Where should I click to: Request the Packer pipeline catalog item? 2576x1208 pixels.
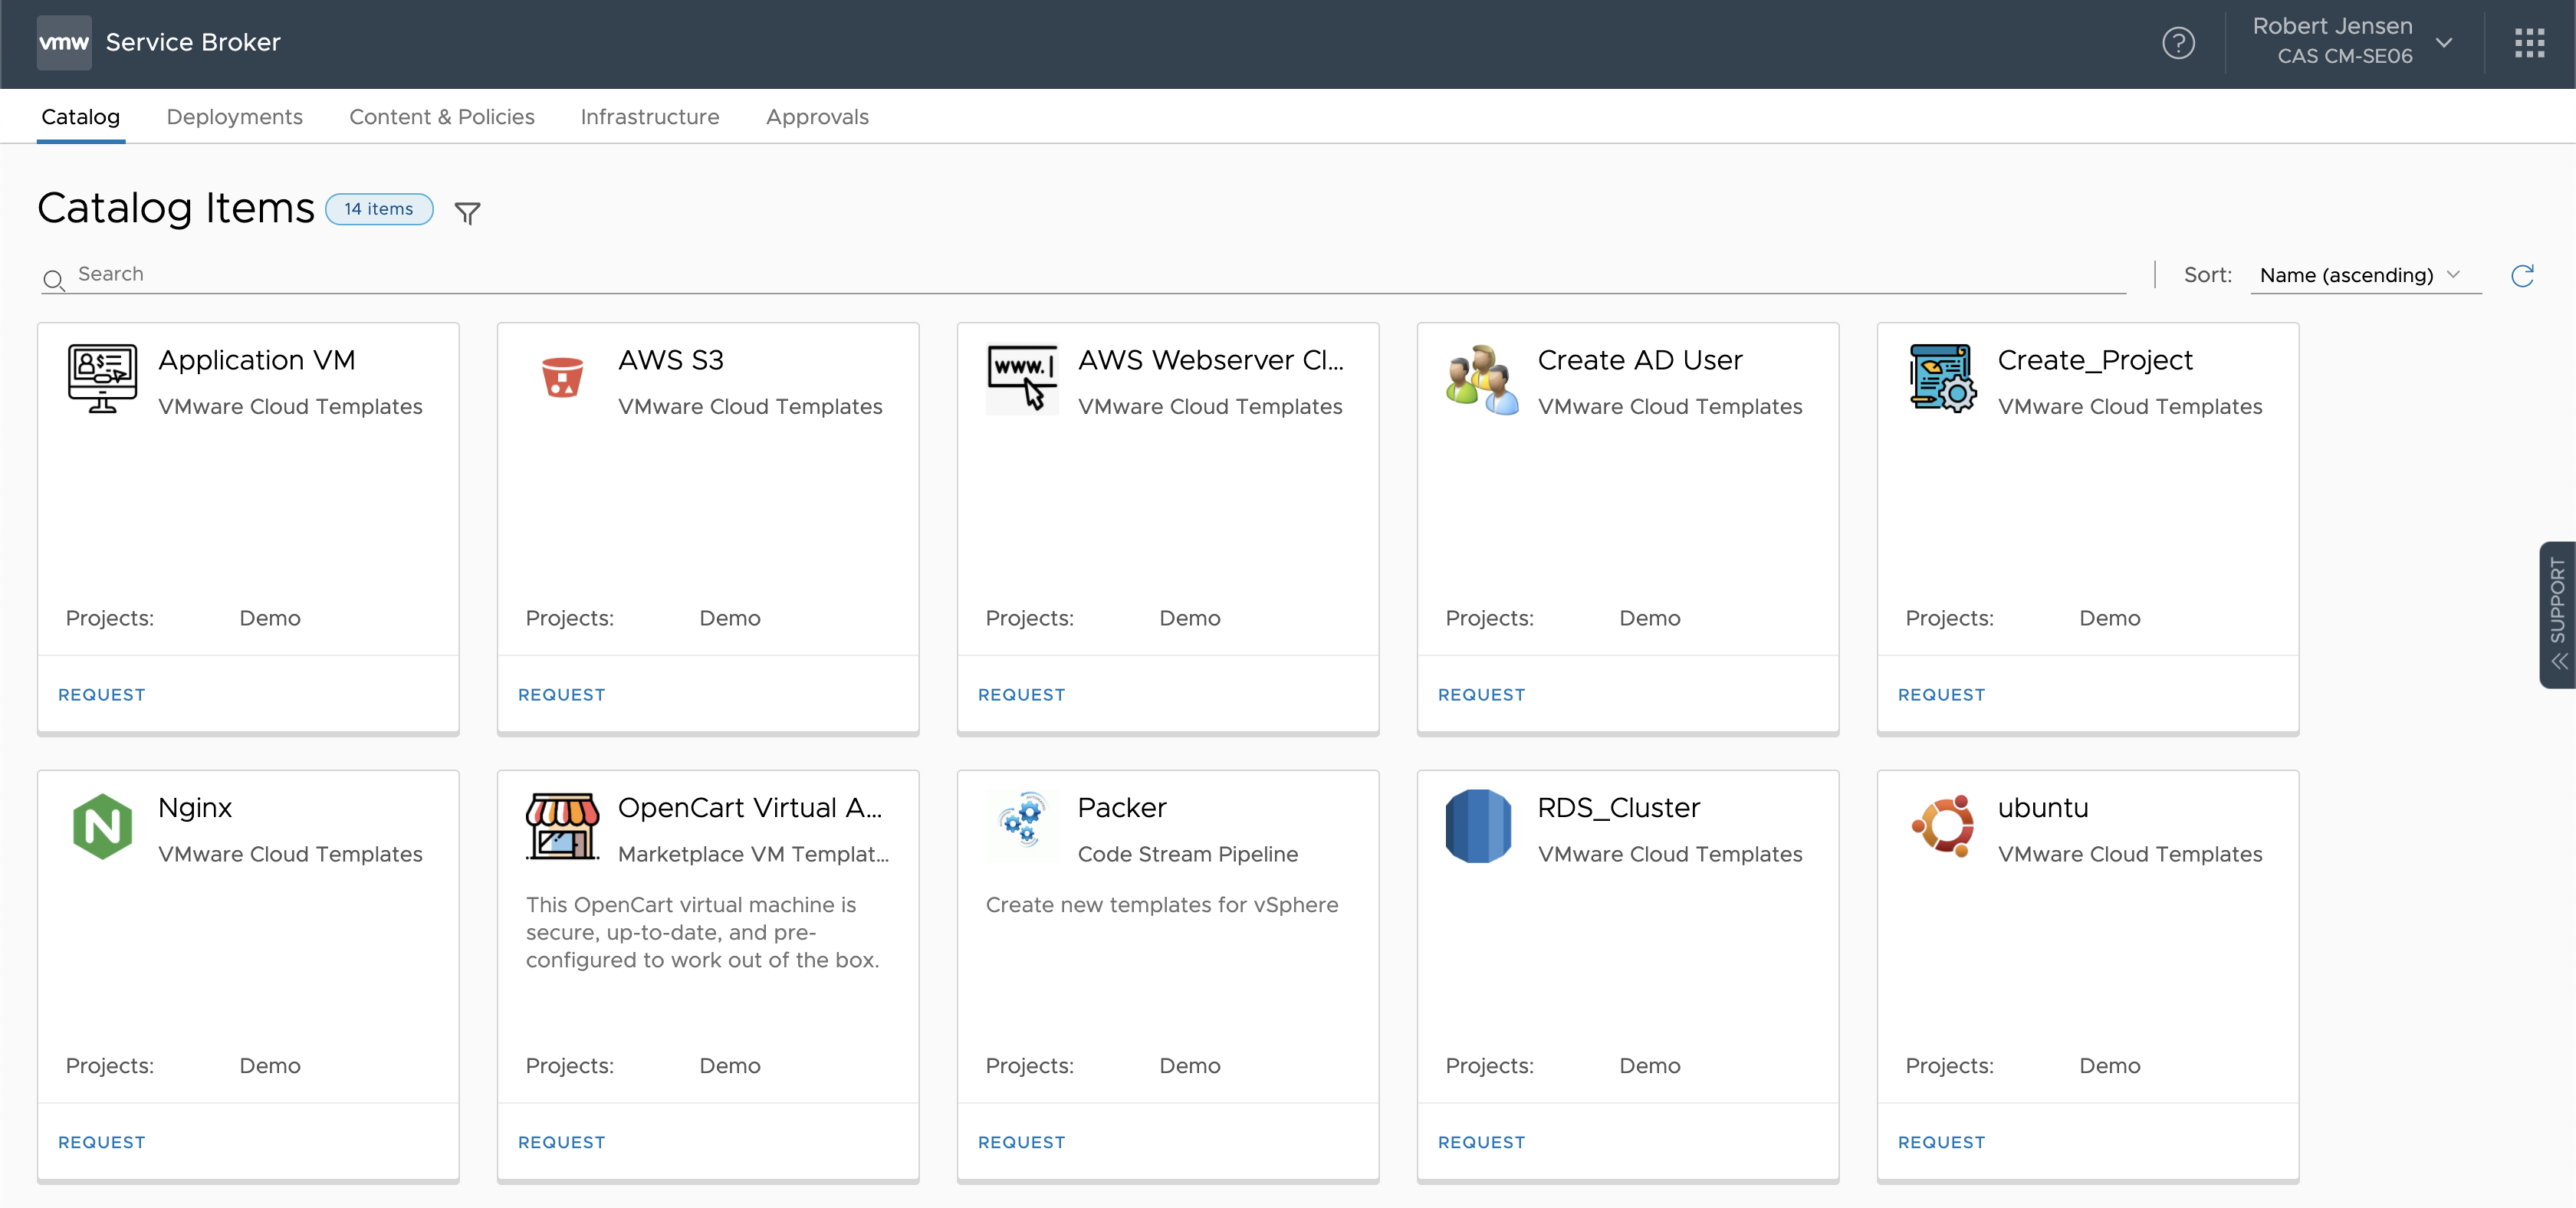[x=1022, y=1141]
